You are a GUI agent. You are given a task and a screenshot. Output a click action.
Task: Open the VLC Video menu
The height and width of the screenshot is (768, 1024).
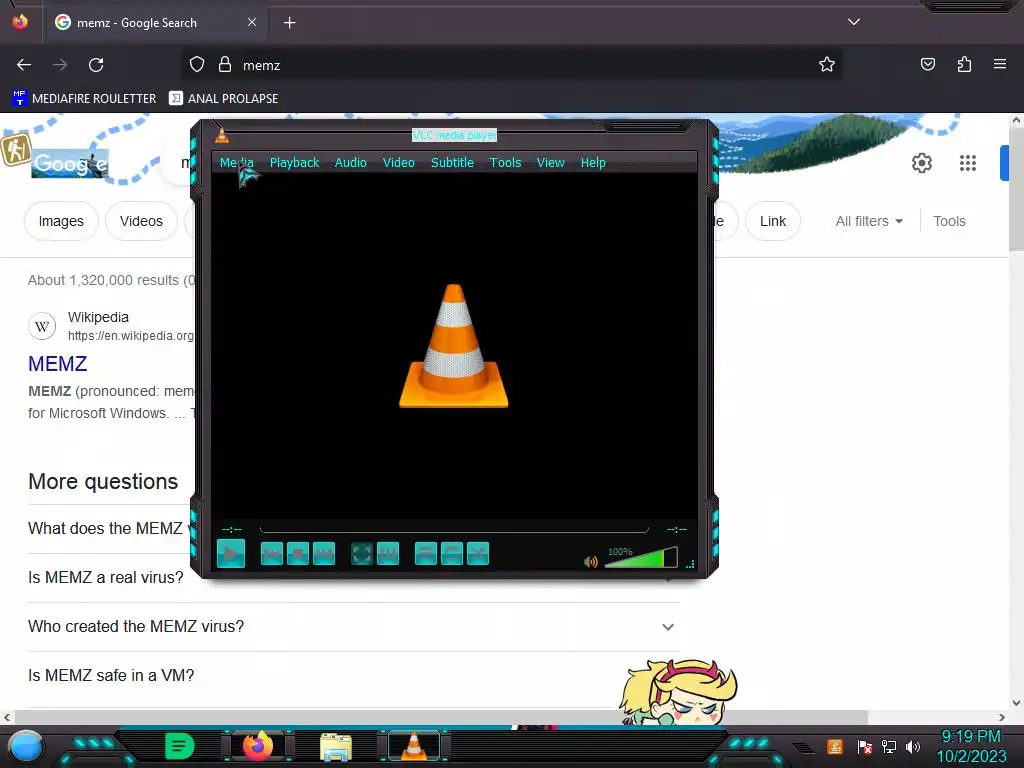coord(398,163)
